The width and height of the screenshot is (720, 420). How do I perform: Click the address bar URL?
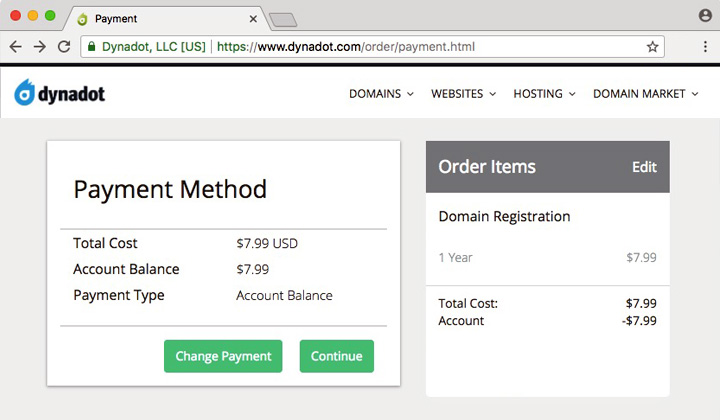tap(346, 47)
